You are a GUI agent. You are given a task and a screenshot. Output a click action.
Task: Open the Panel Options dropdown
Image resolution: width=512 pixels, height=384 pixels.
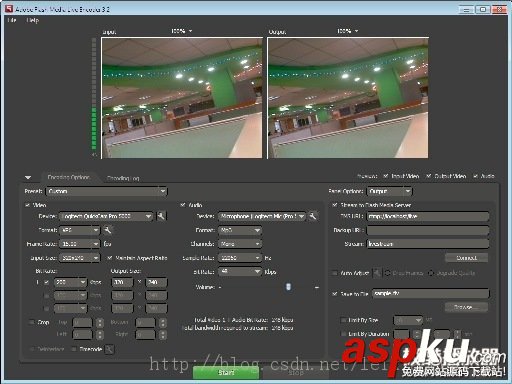pyautogui.click(x=389, y=191)
